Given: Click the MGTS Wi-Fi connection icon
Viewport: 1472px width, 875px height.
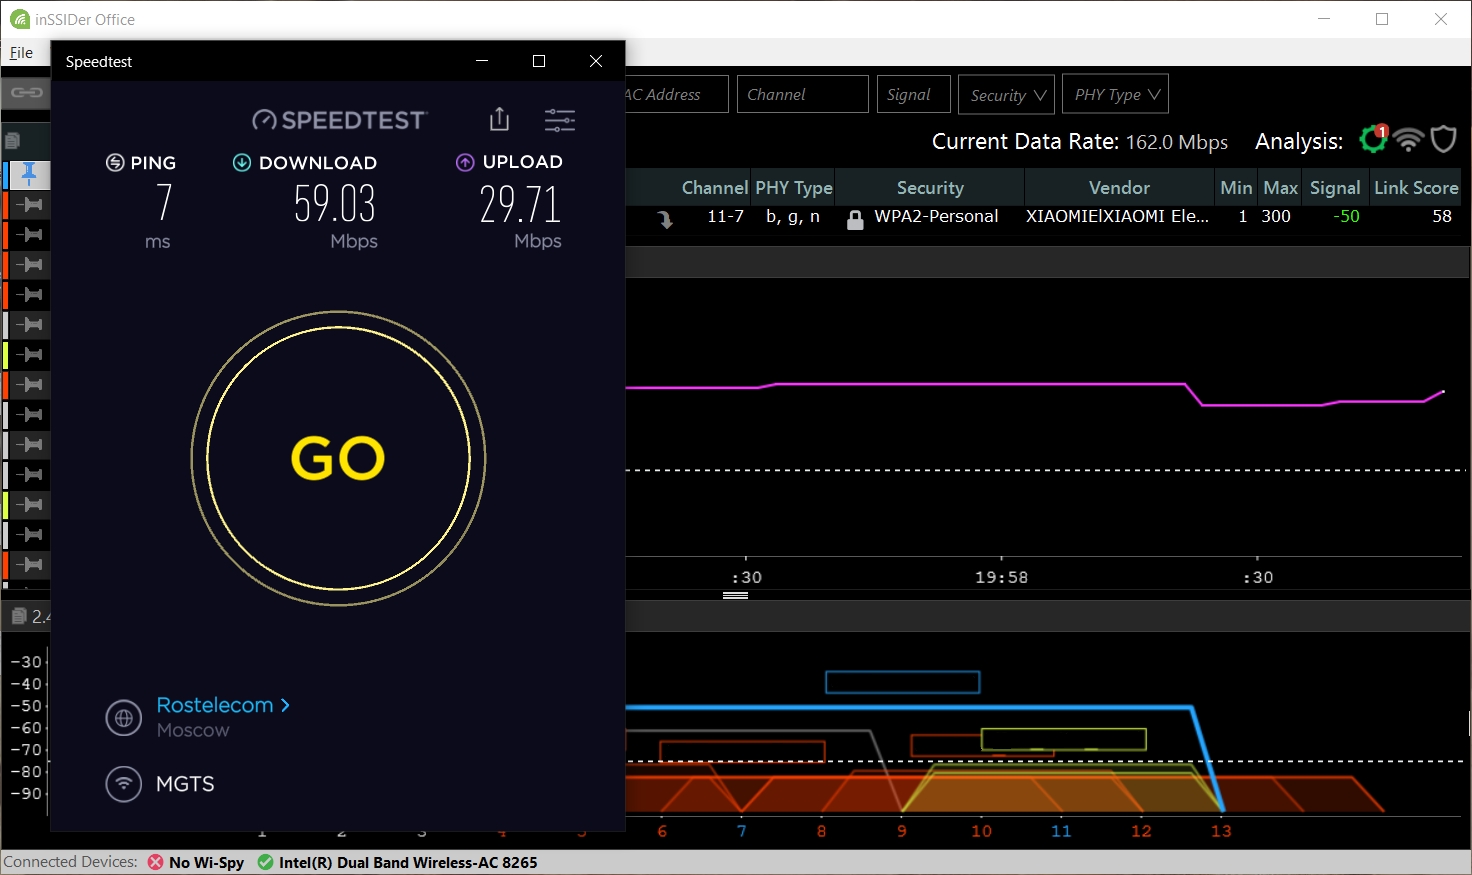Looking at the screenshot, I should [x=124, y=784].
